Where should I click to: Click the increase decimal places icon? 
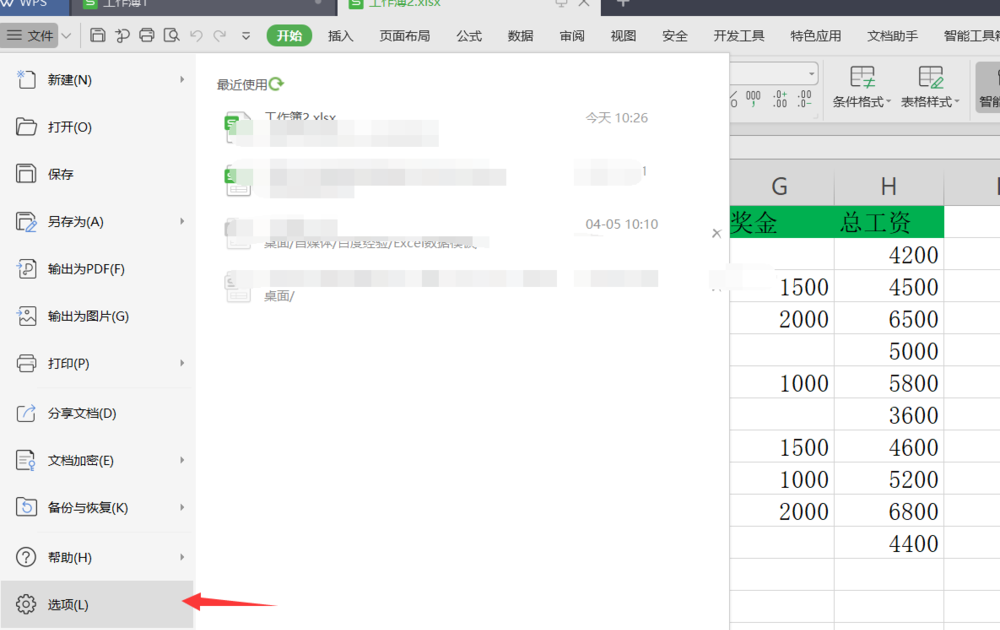tap(780, 98)
